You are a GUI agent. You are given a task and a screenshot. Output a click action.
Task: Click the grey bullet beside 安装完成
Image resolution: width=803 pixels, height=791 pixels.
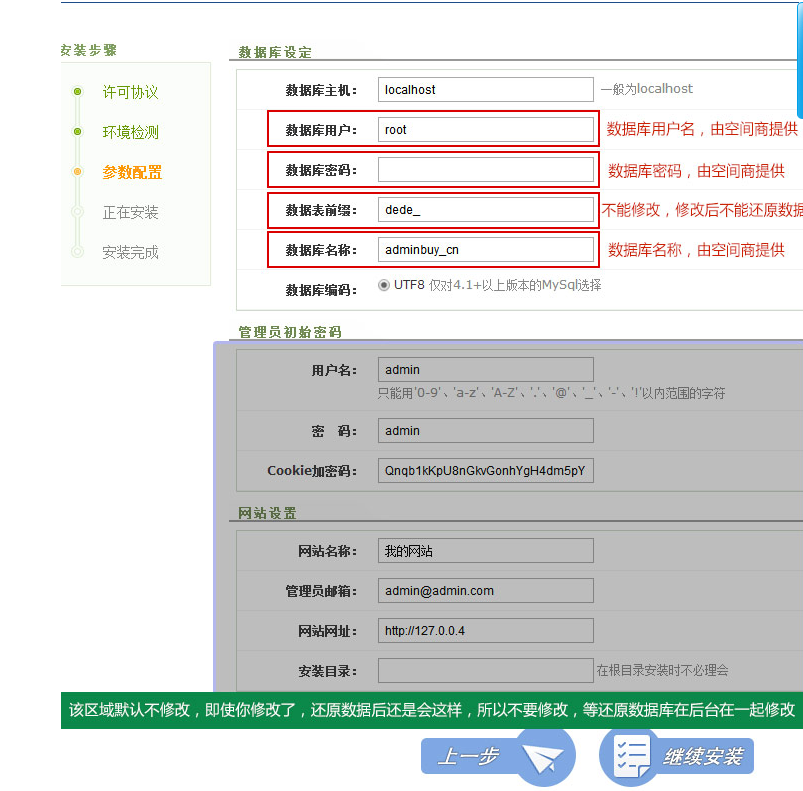click(x=77, y=251)
